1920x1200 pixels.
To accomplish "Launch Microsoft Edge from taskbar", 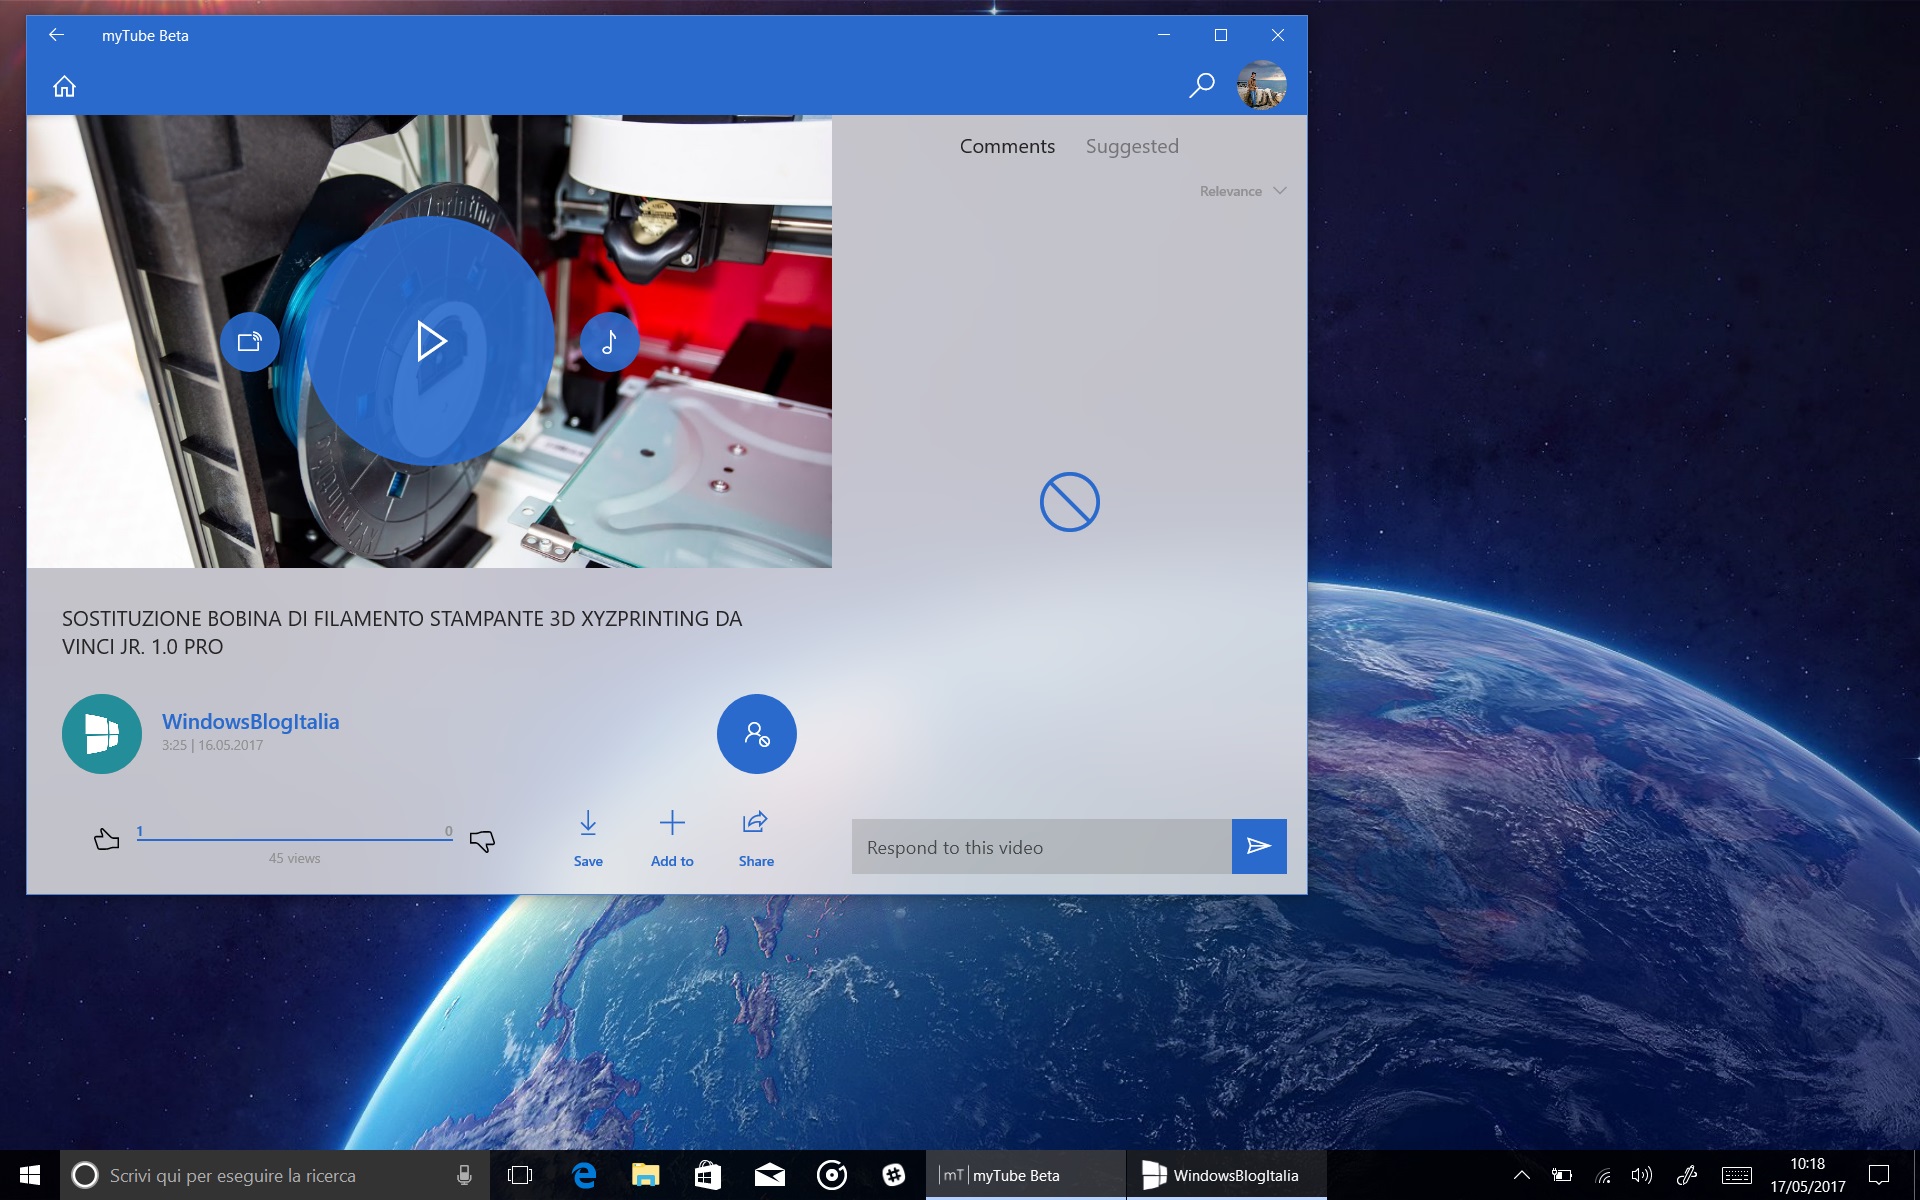I will (x=584, y=1175).
